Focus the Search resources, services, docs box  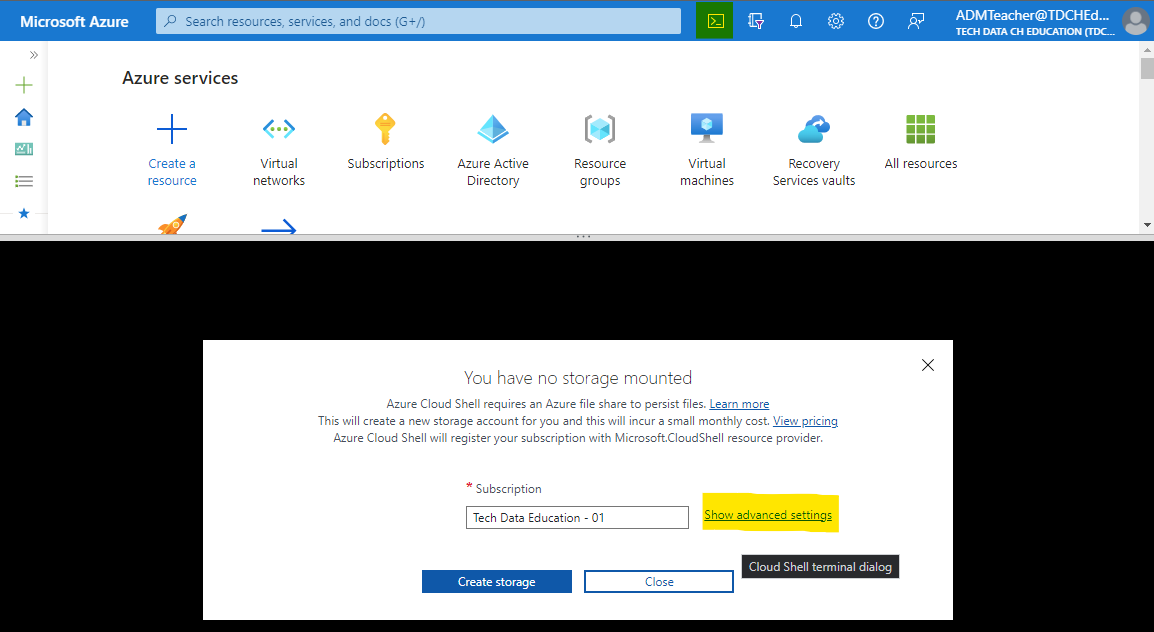click(x=418, y=21)
